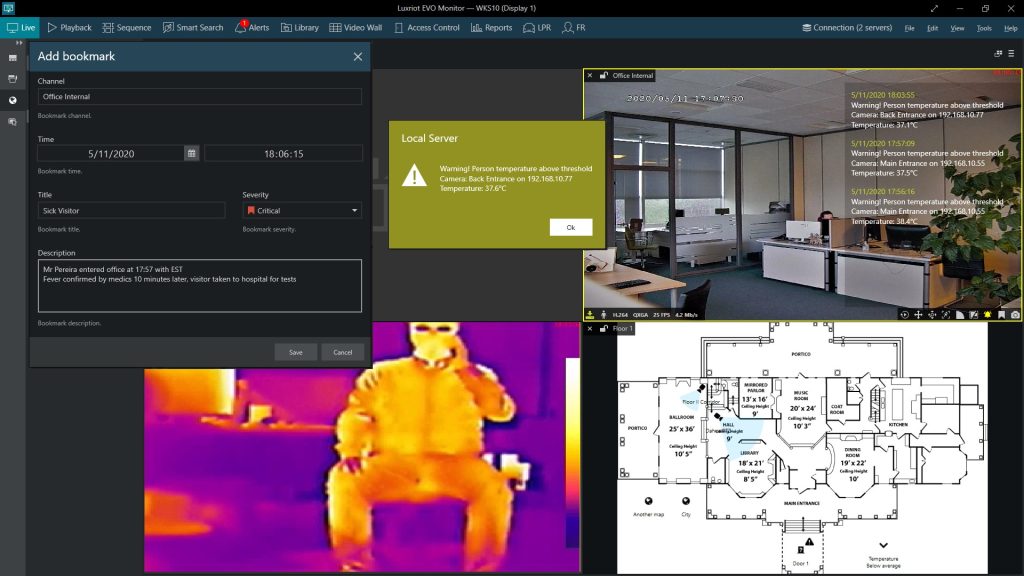Screen dimensions: 1024x576
Task: Save the bookmark
Action: [x=296, y=352]
